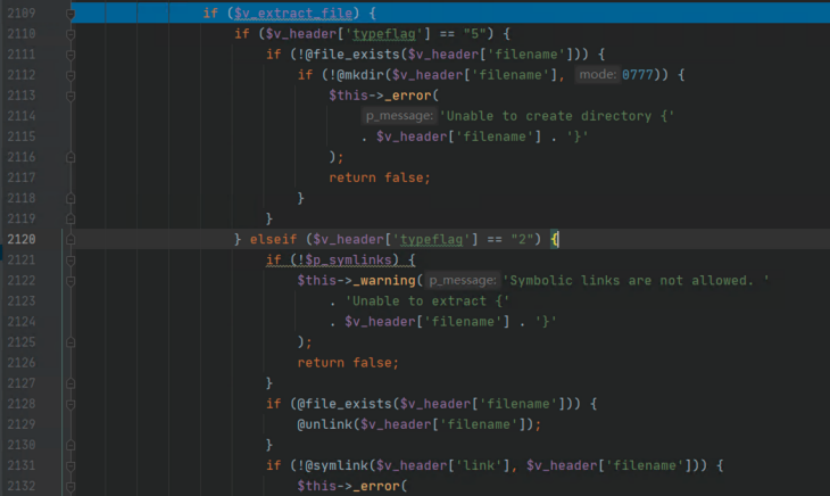The height and width of the screenshot is (496, 830).
Task: Collapse the file_exists block at line 2111
Action: [x=70, y=55]
